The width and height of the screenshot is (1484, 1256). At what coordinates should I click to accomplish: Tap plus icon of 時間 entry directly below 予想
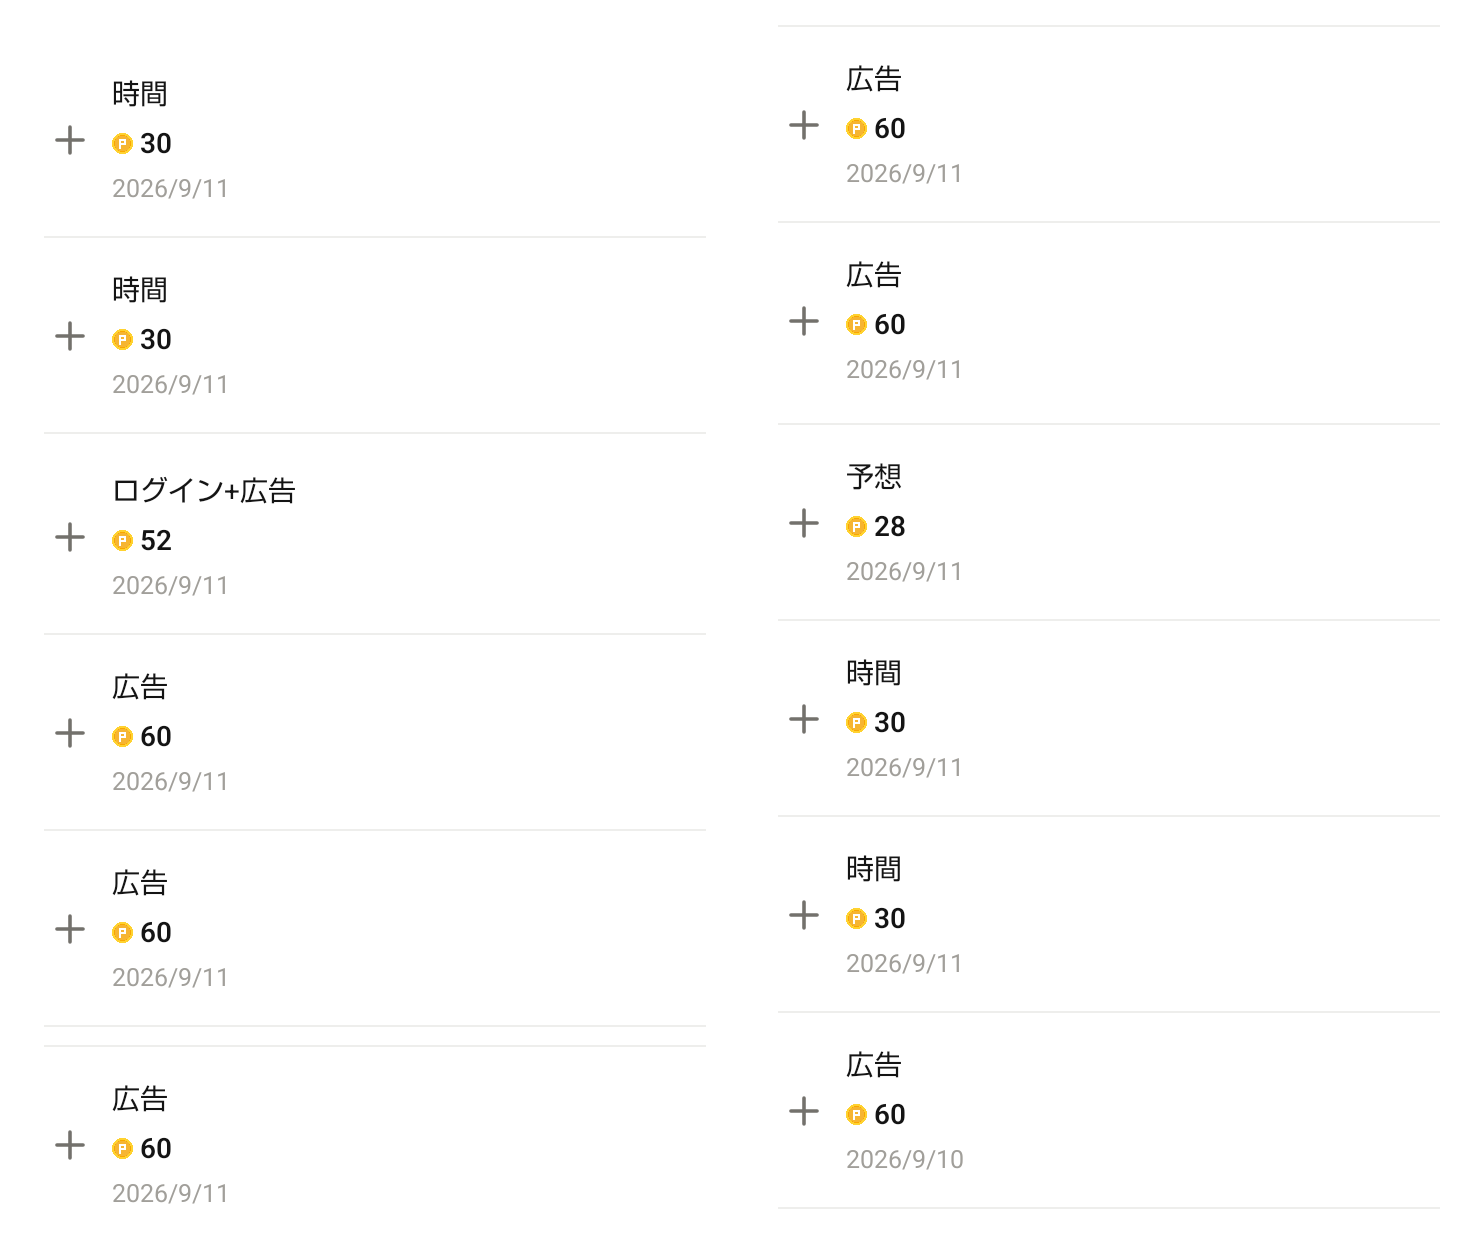click(x=804, y=719)
